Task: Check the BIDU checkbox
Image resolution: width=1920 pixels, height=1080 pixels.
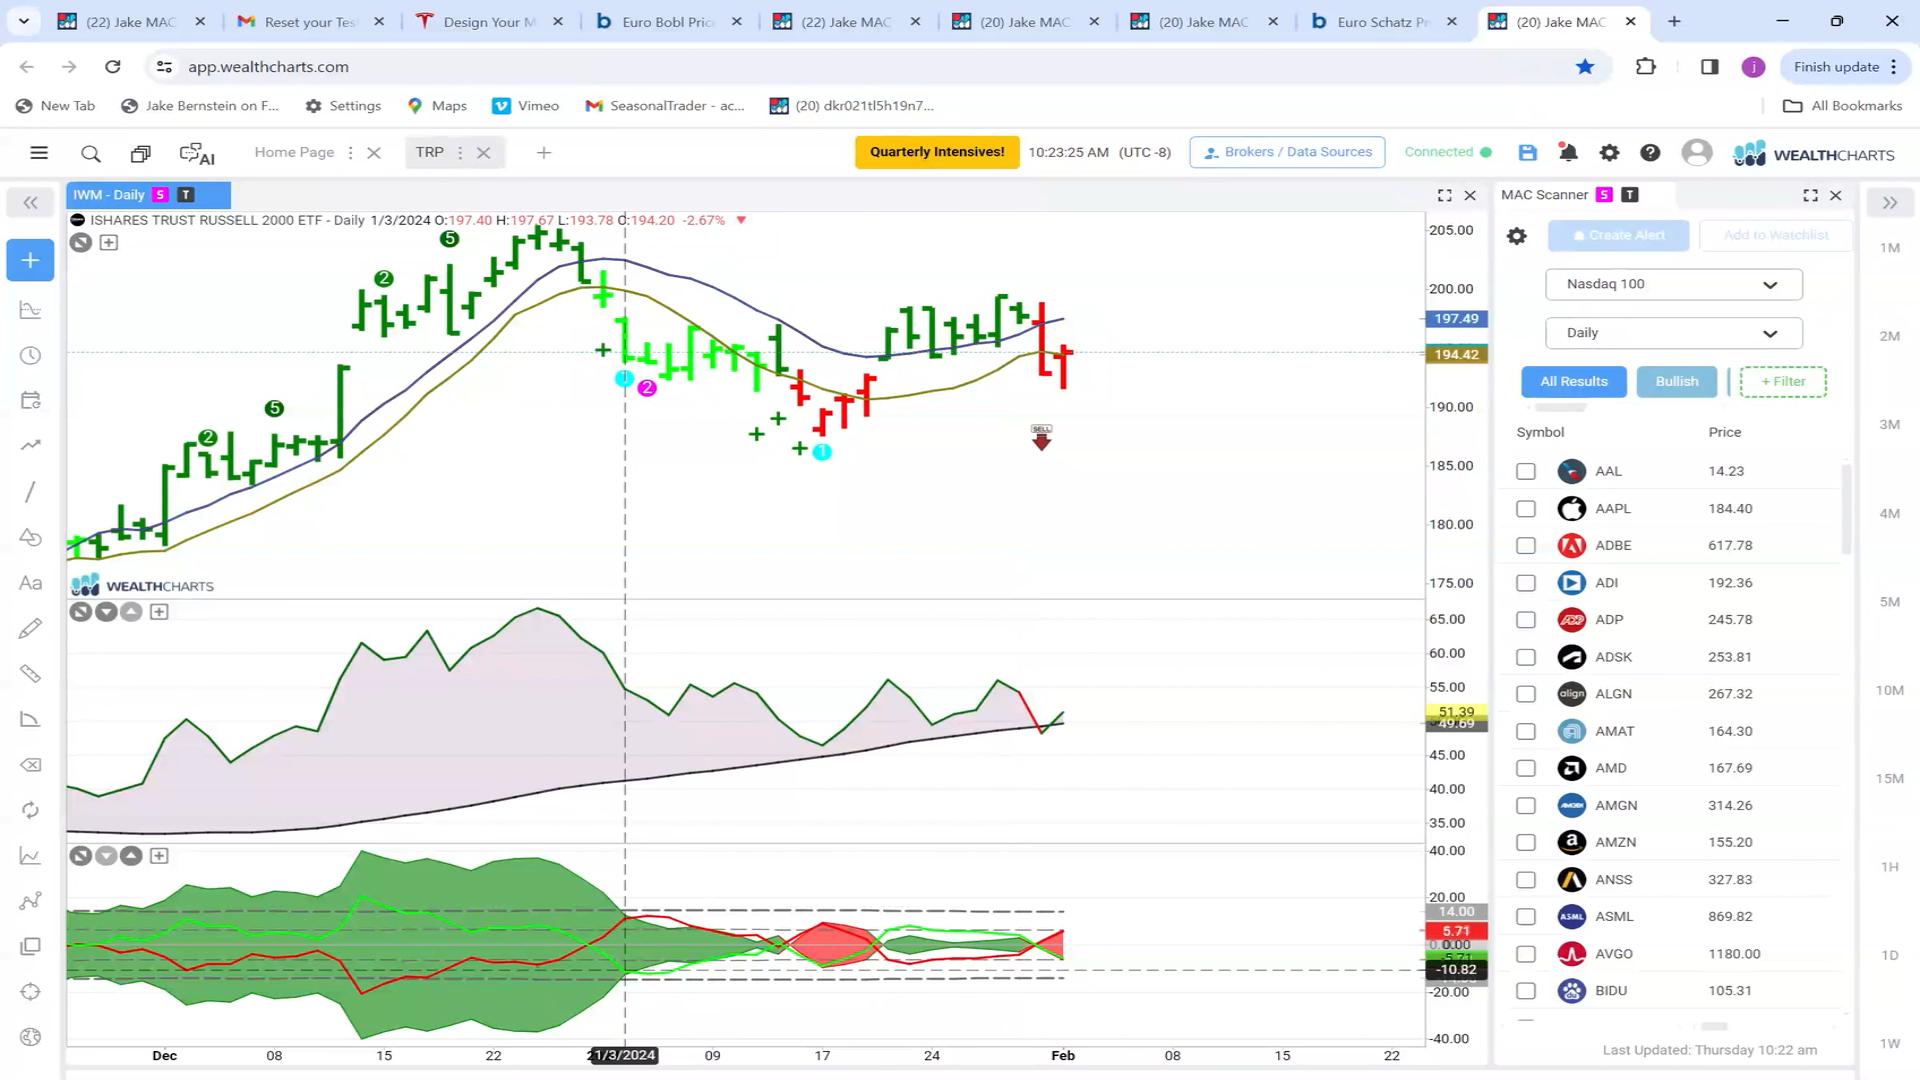Action: click(x=1526, y=991)
